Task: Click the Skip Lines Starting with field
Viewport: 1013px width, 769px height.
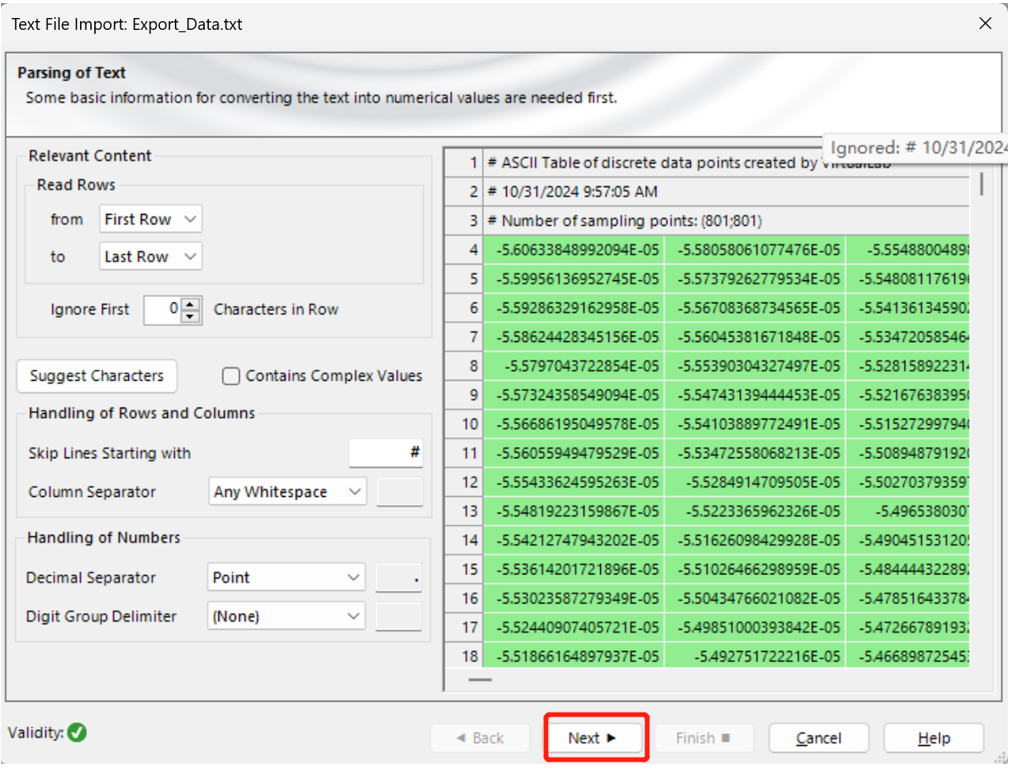Action: (x=385, y=453)
